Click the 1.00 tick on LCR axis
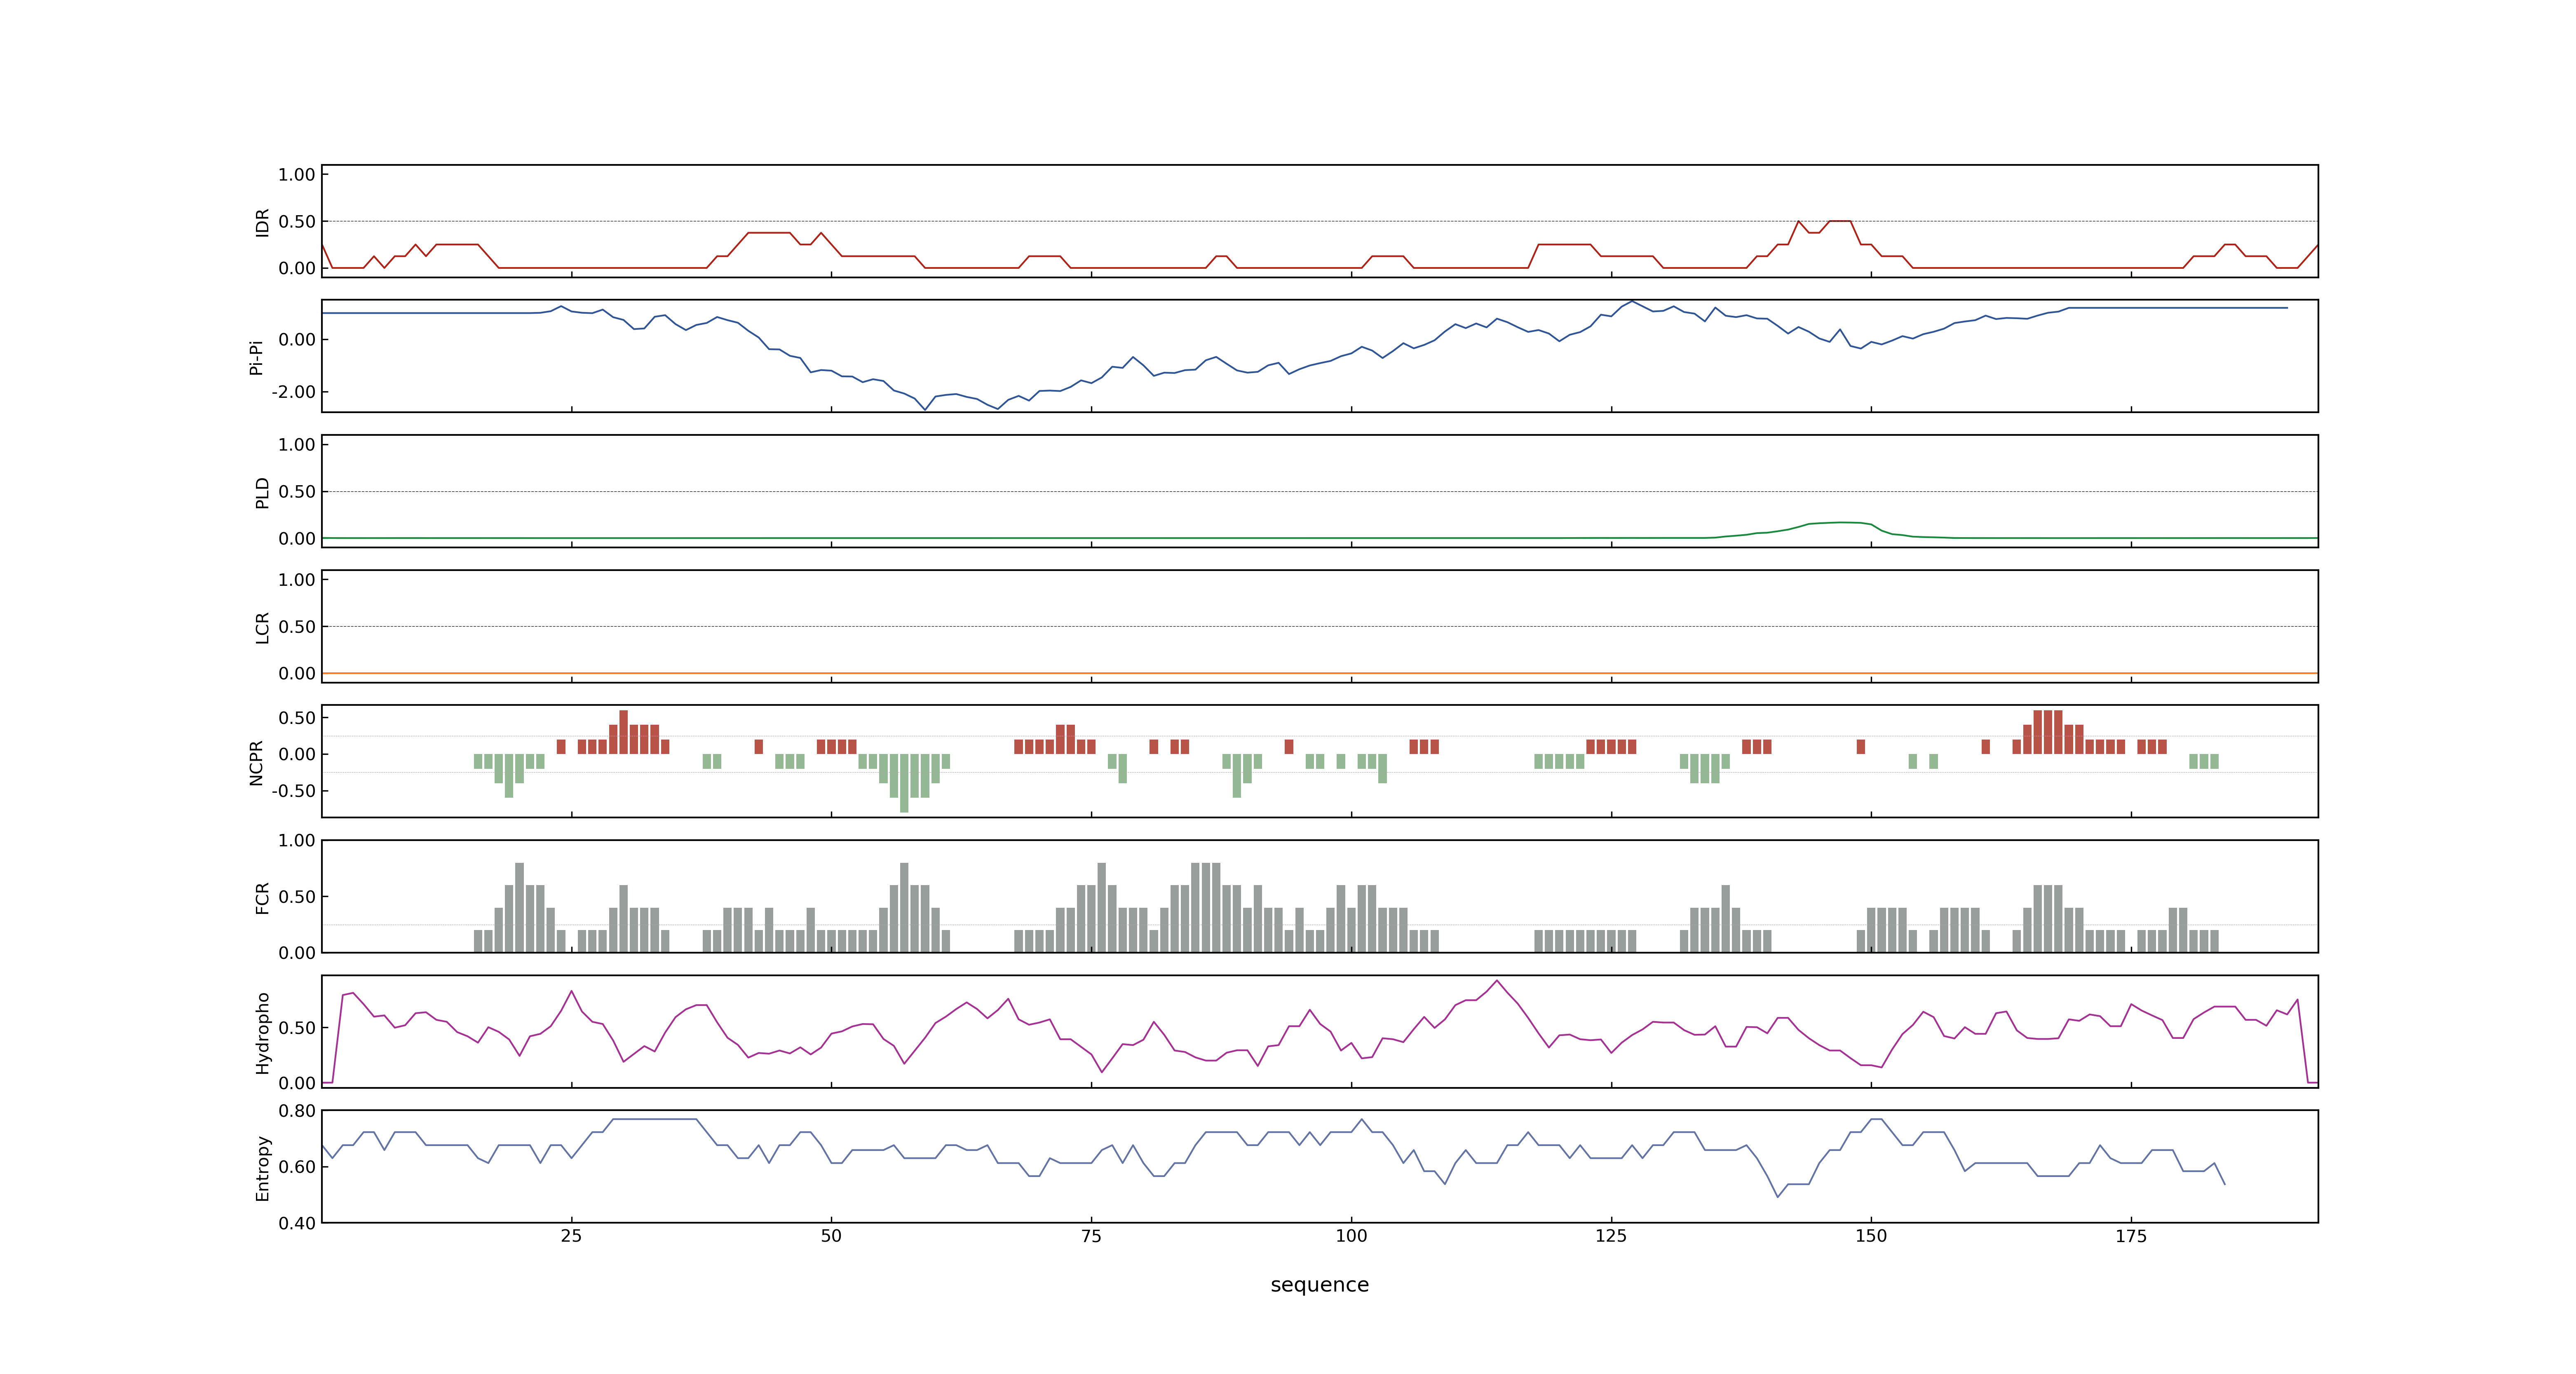 pyautogui.click(x=297, y=580)
